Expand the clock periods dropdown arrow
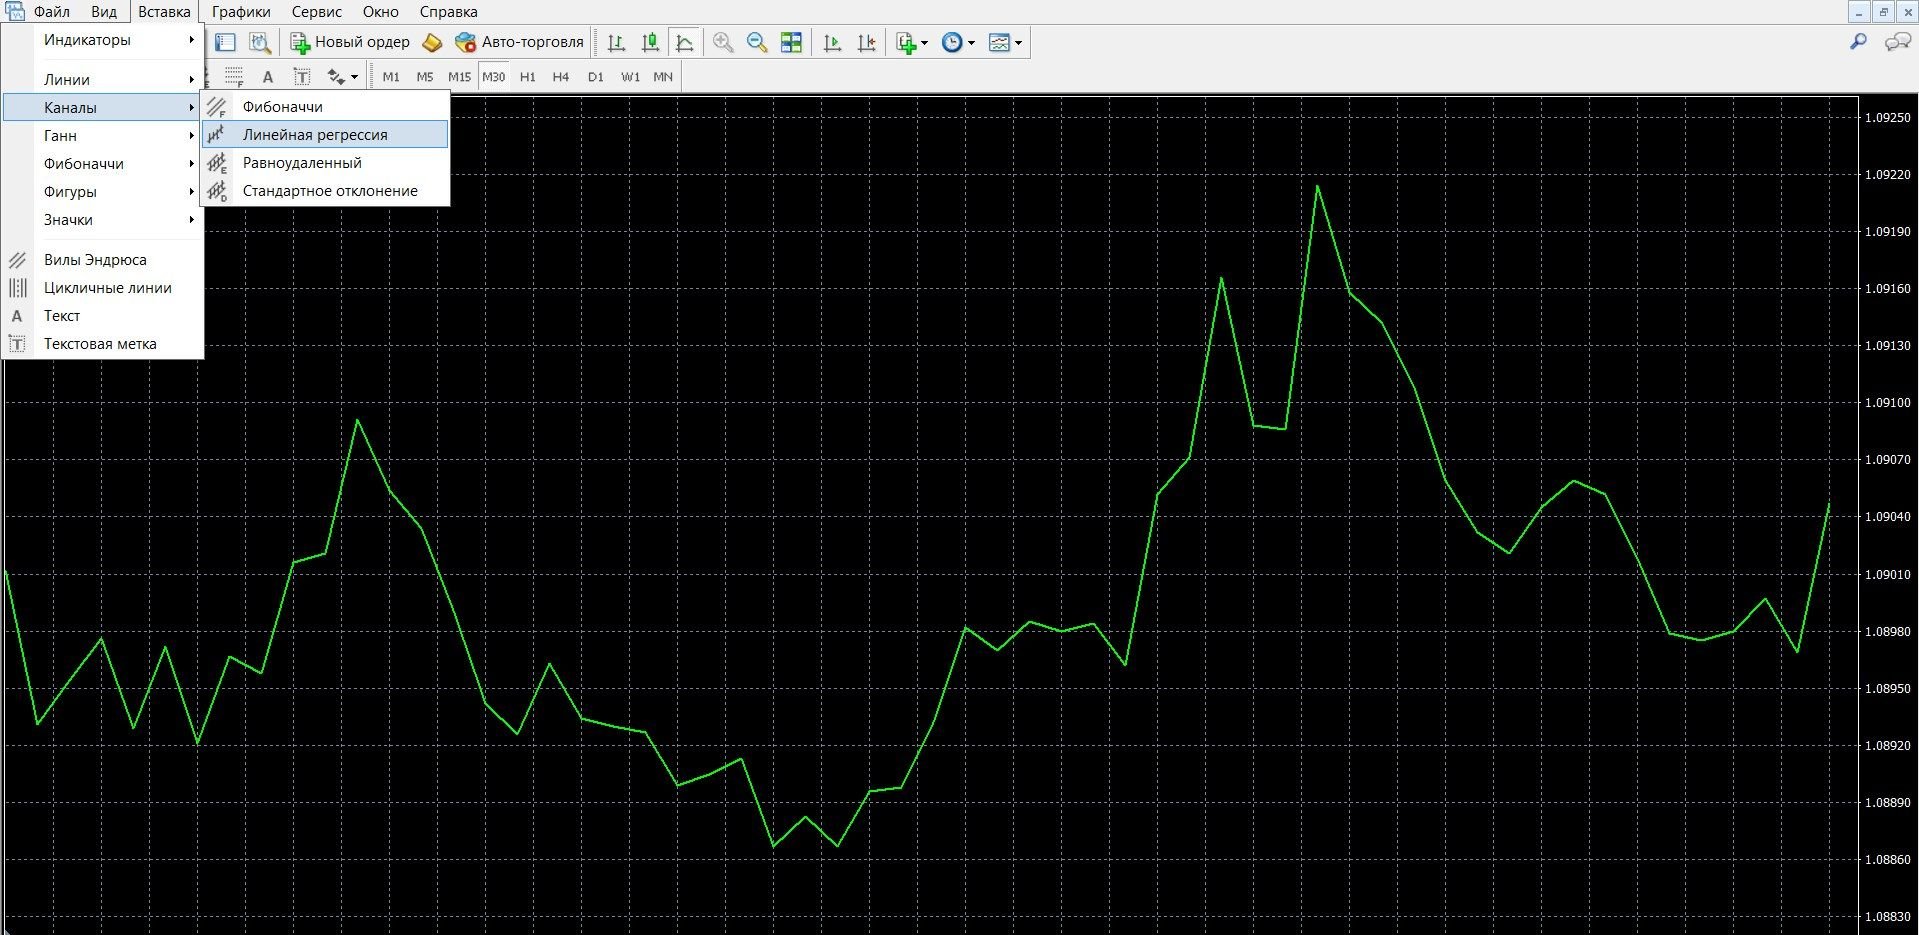This screenshot has width=1919, height=935. pyautogui.click(x=971, y=43)
